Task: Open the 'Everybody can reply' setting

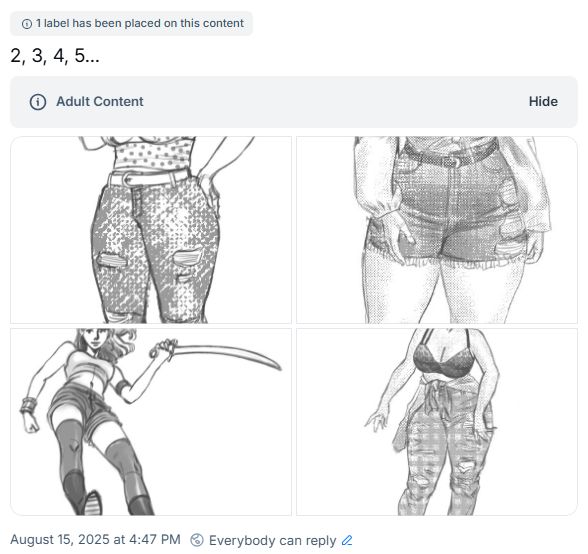Action: click(273, 540)
